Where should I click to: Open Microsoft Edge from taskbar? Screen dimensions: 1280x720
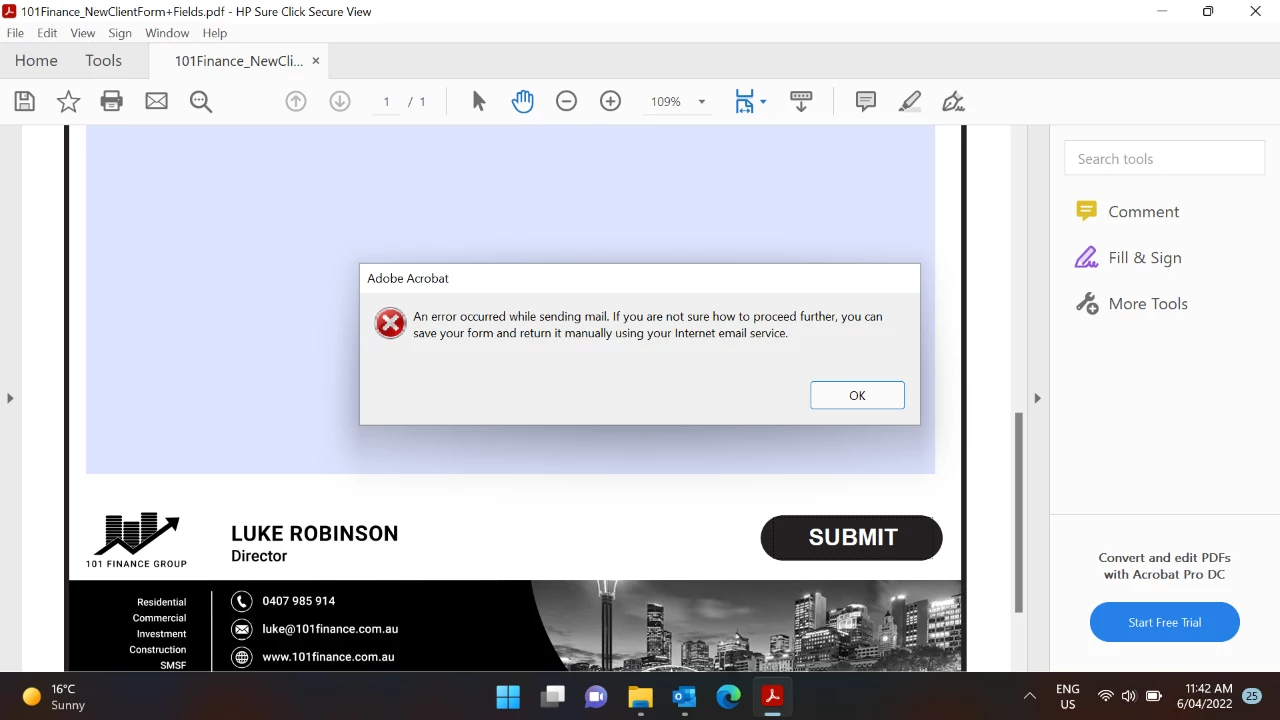(x=728, y=697)
